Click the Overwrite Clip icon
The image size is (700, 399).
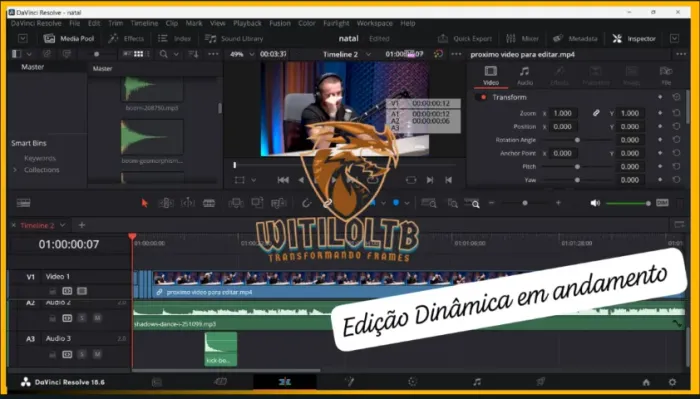click(x=257, y=204)
